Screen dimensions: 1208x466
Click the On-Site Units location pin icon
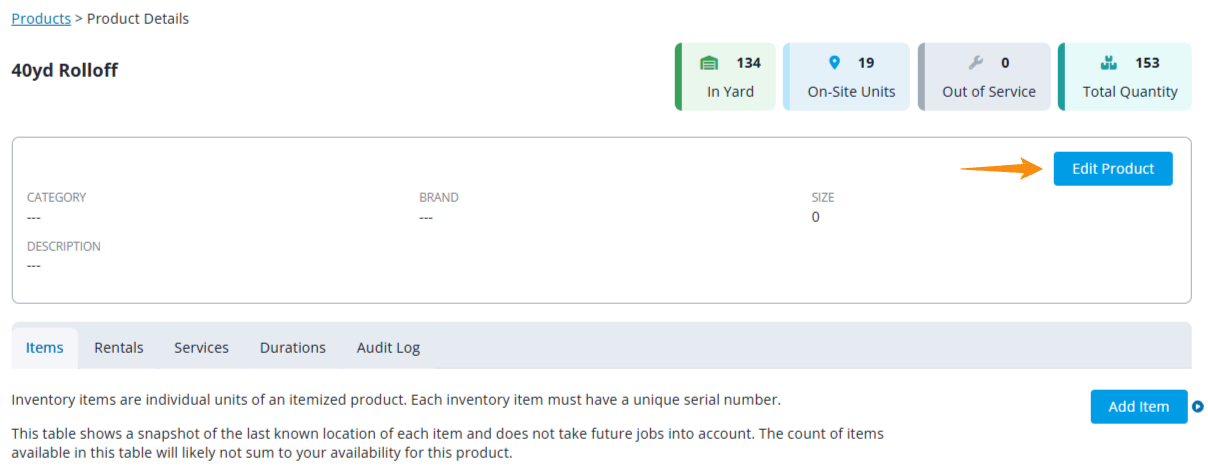[835, 63]
